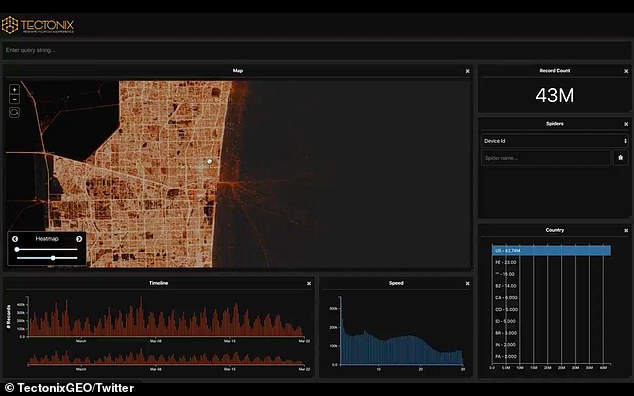
Task: Click the Record Count panel title
Action: [554, 71]
